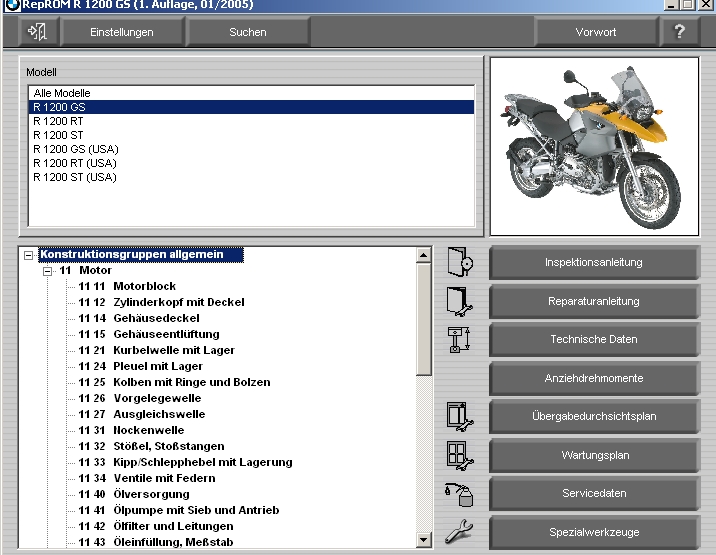Screen dimensions: 716x555
Task: Click the R 1200 GS motorcycle image
Action: point(594,146)
